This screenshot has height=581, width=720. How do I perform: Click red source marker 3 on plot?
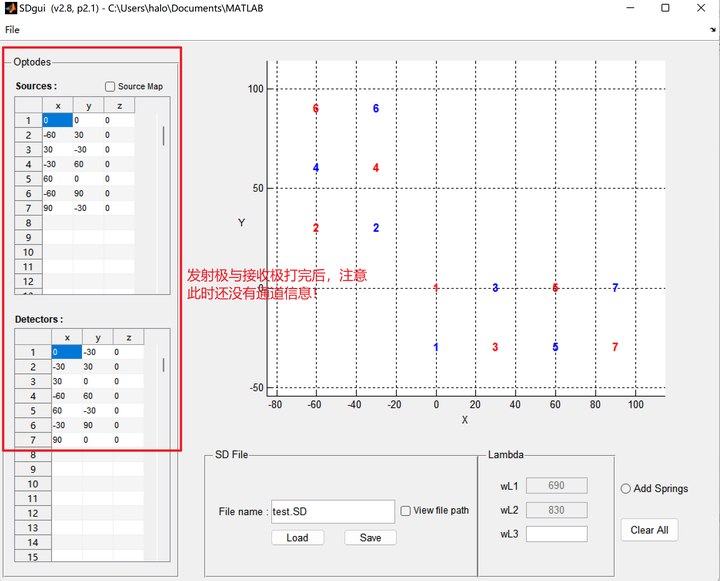click(495, 347)
